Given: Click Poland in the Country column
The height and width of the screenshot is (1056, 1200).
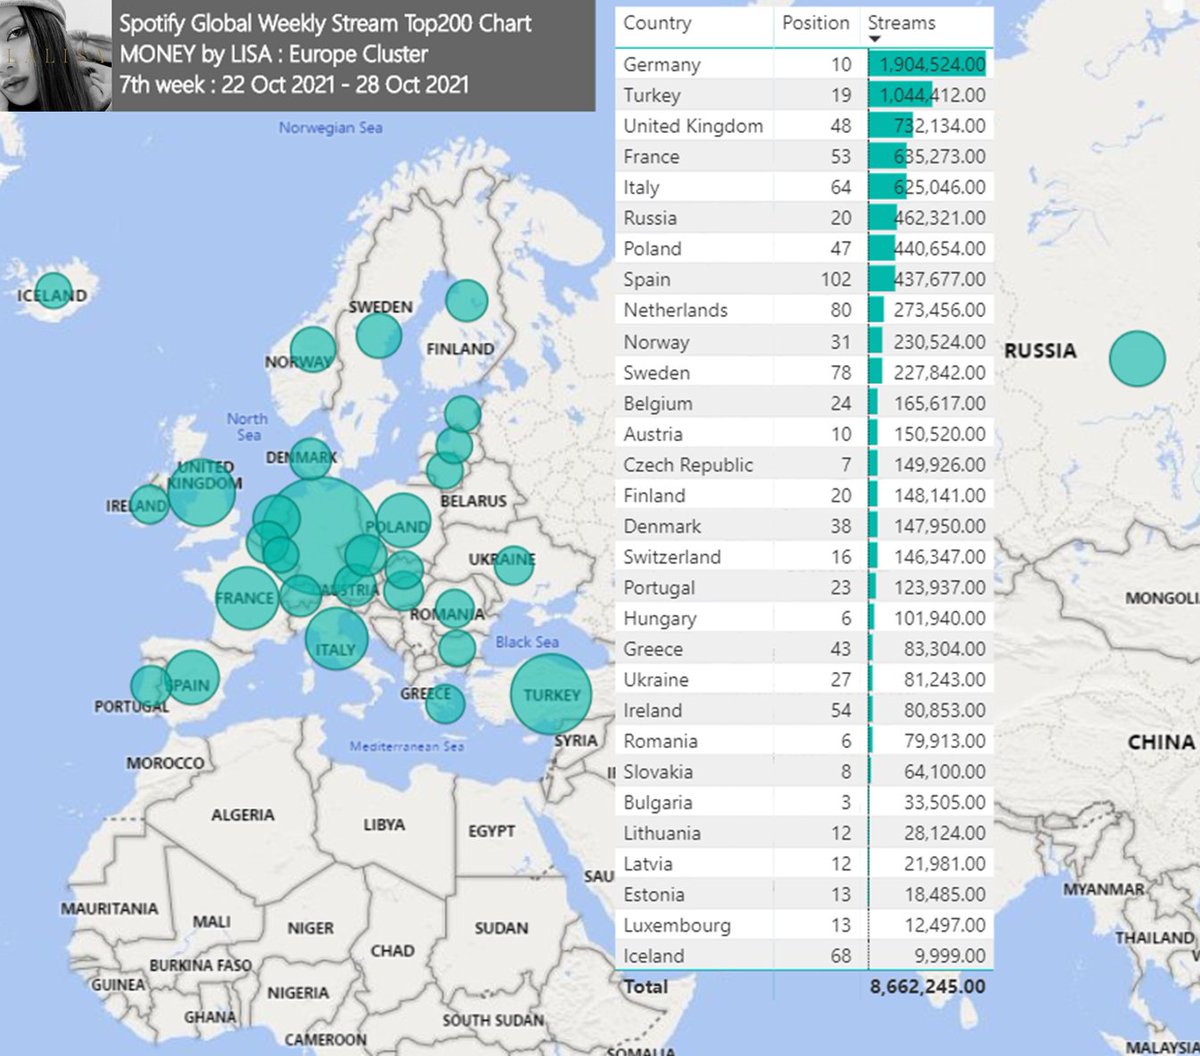Looking at the screenshot, I should 652,249.
